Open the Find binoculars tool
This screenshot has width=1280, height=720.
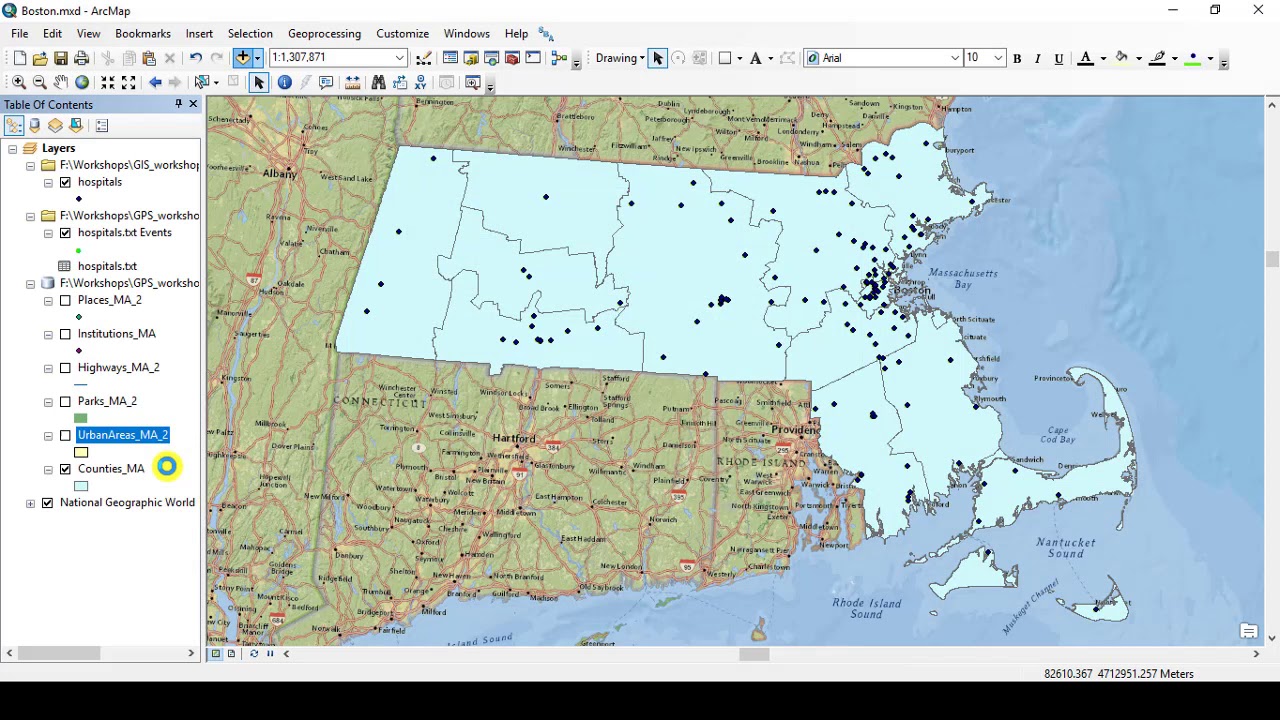pos(378,82)
